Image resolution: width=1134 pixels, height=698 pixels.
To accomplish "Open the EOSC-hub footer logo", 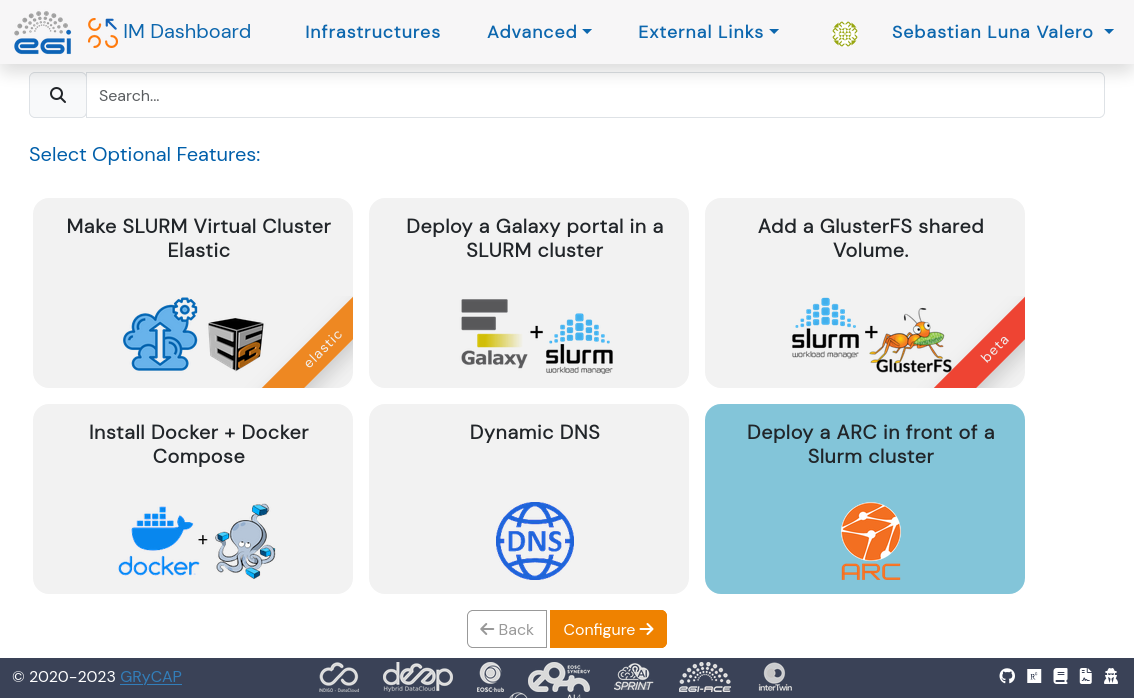I will coord(490,678).
